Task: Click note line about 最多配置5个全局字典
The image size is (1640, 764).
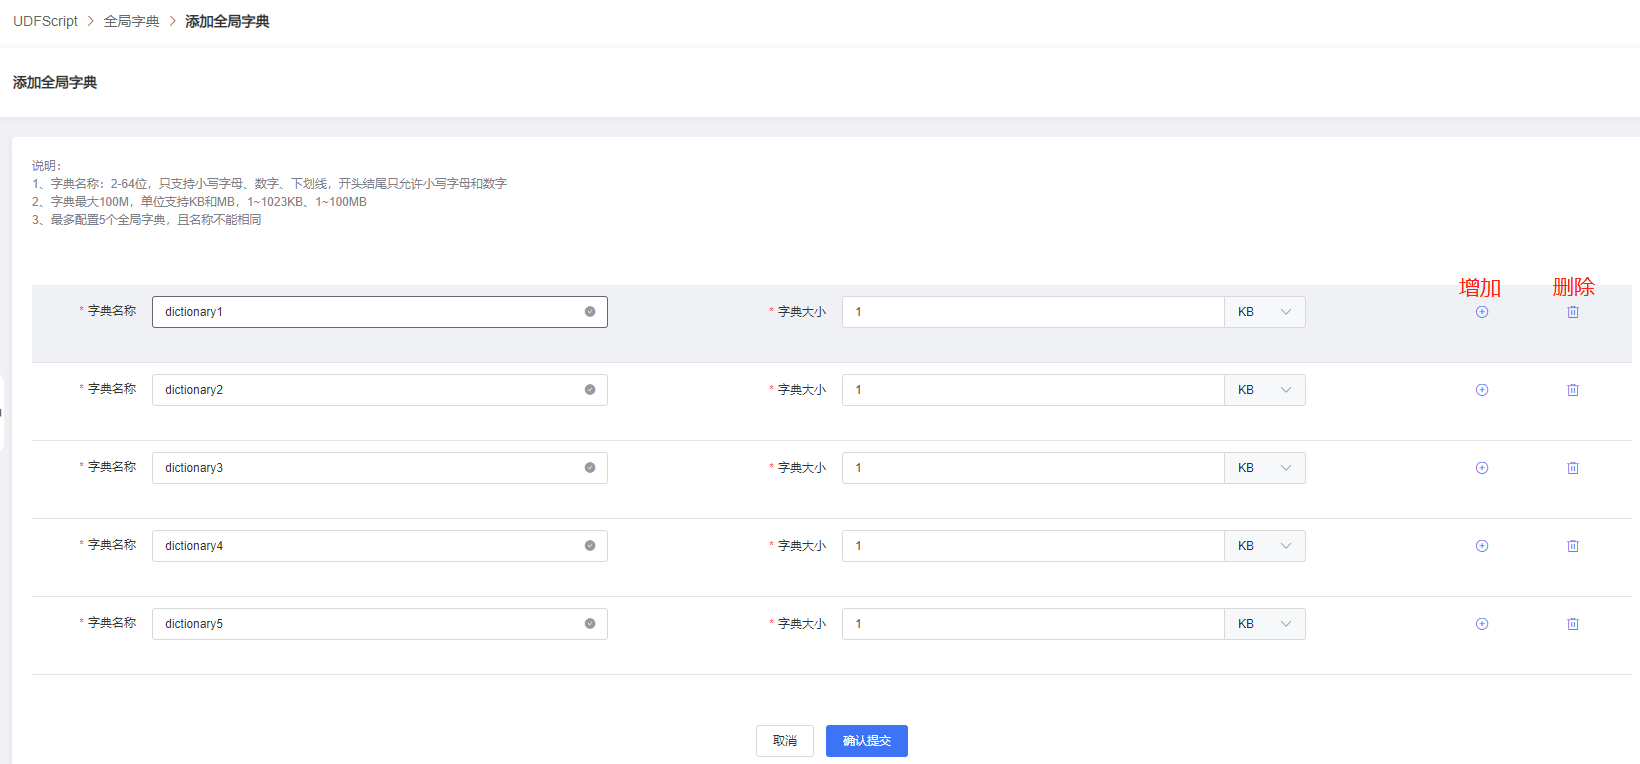Action: point(146,220)
